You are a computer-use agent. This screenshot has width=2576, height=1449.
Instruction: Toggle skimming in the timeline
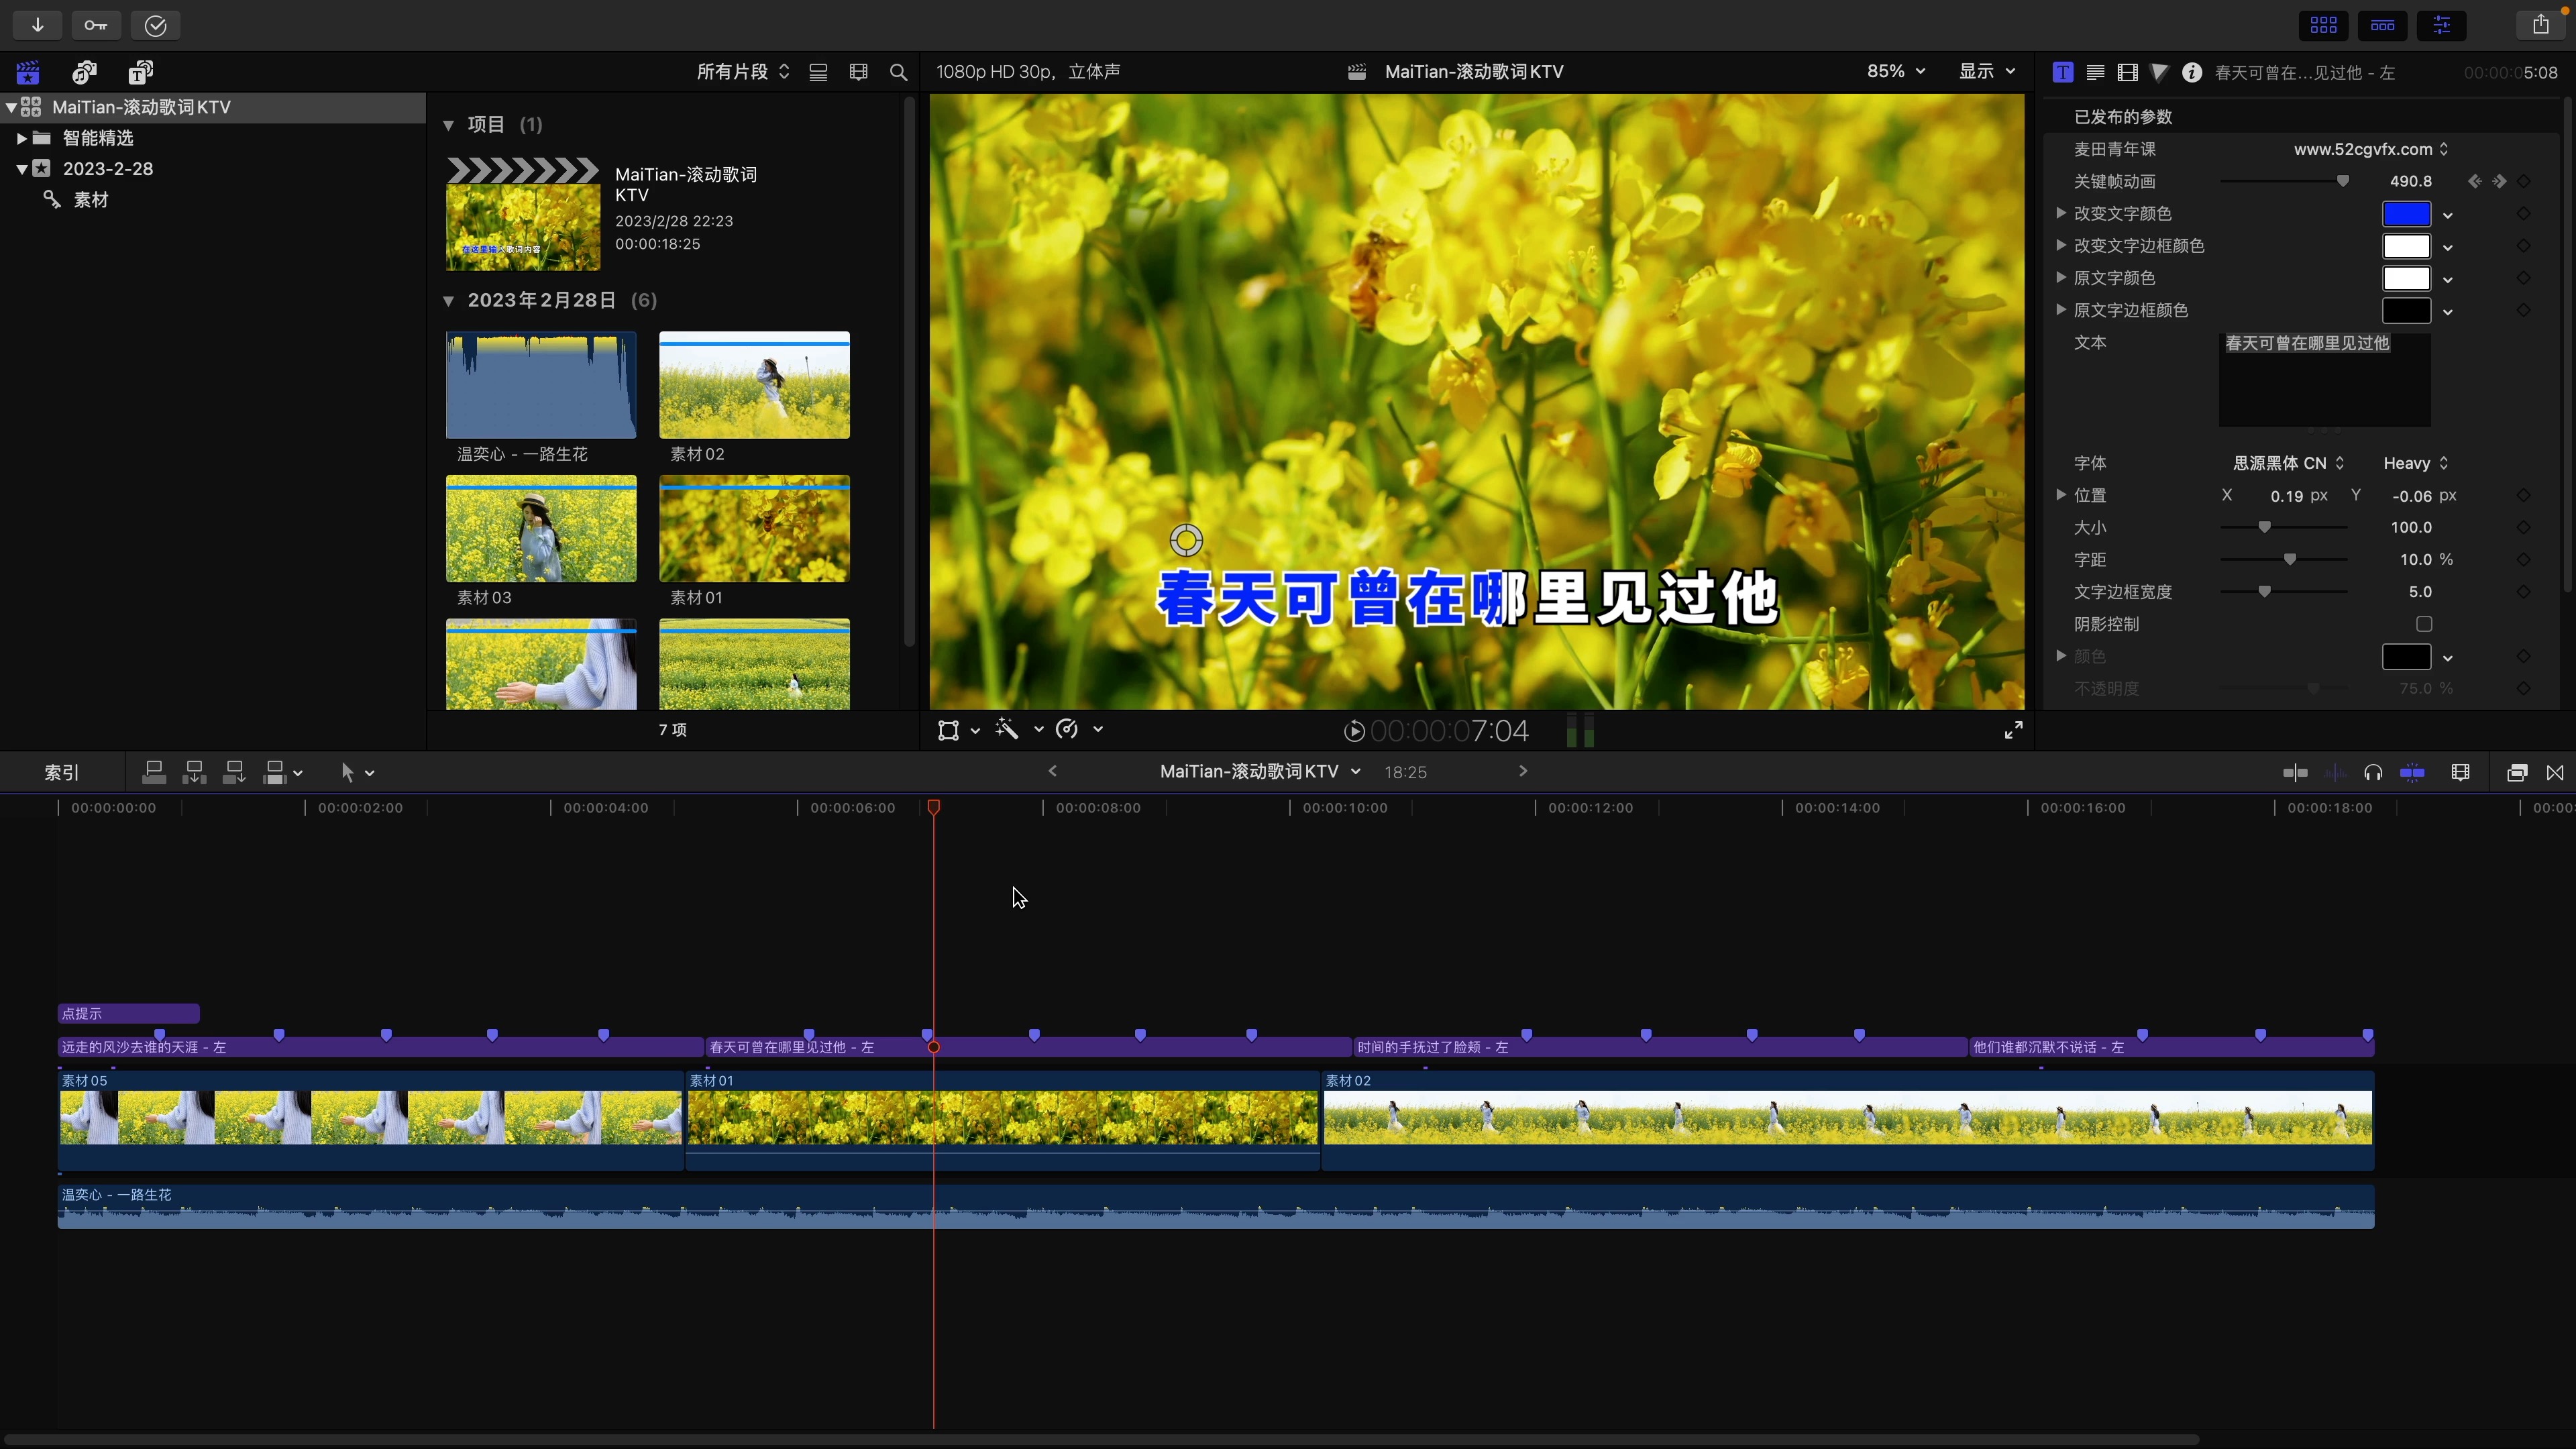click(x=2295, y=773)
